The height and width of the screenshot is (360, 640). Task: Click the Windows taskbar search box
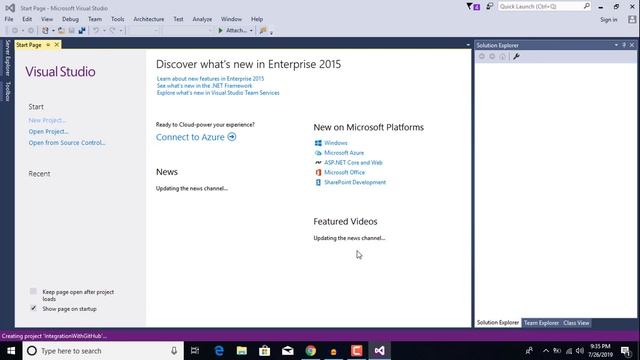[103, 351]
